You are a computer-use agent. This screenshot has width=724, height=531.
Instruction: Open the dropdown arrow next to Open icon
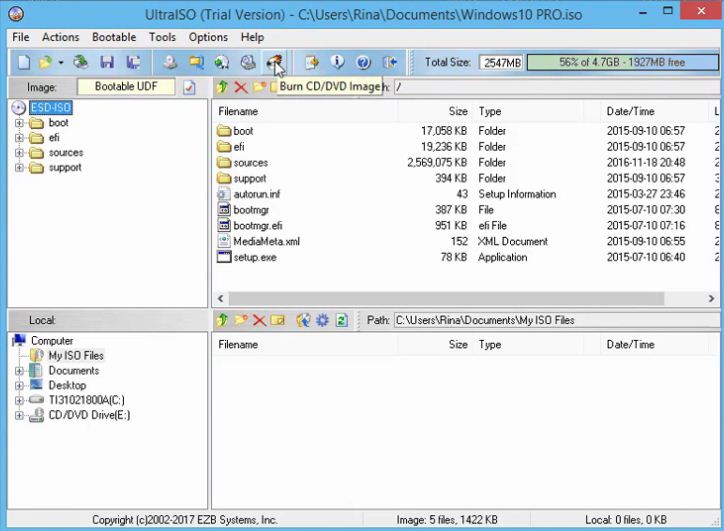click(60, 62)
